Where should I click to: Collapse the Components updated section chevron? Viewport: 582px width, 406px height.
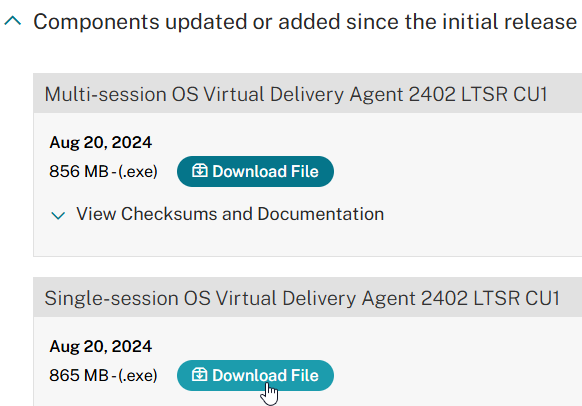(13, 22)
